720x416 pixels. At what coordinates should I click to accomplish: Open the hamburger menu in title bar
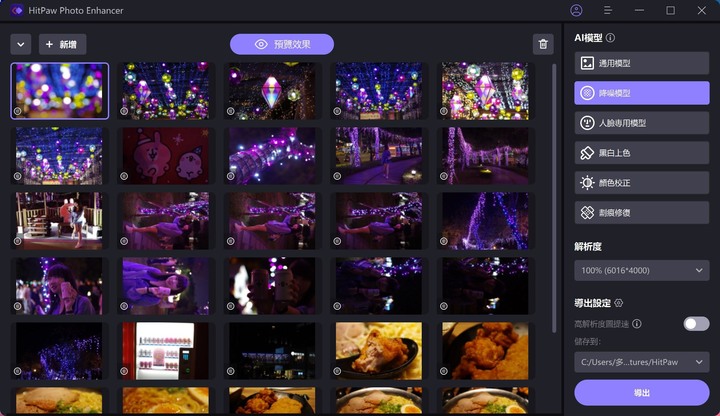coord(608,10)
